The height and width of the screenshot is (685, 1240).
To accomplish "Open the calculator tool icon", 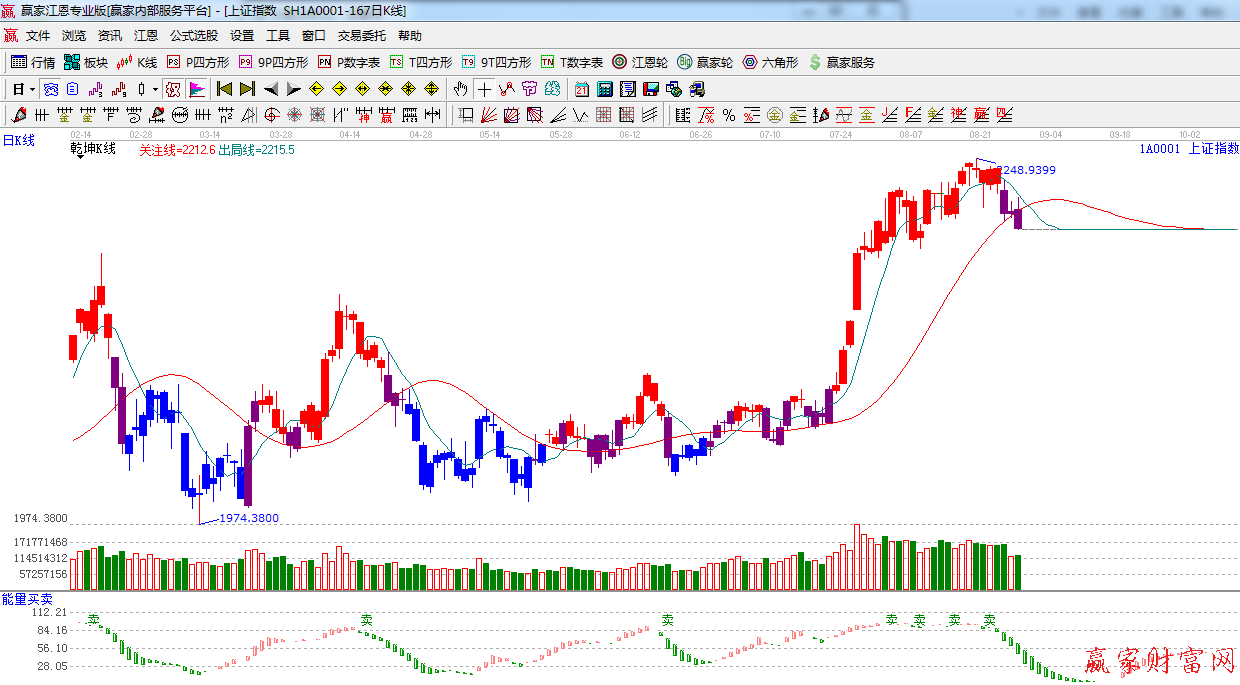I will (604, 89).
